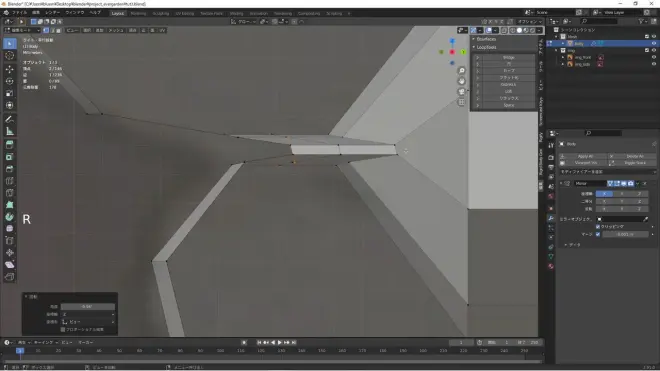Choose the Annotate pencil tool
Viewport: 660px width, 371px height.
click(x=10, y=120)
